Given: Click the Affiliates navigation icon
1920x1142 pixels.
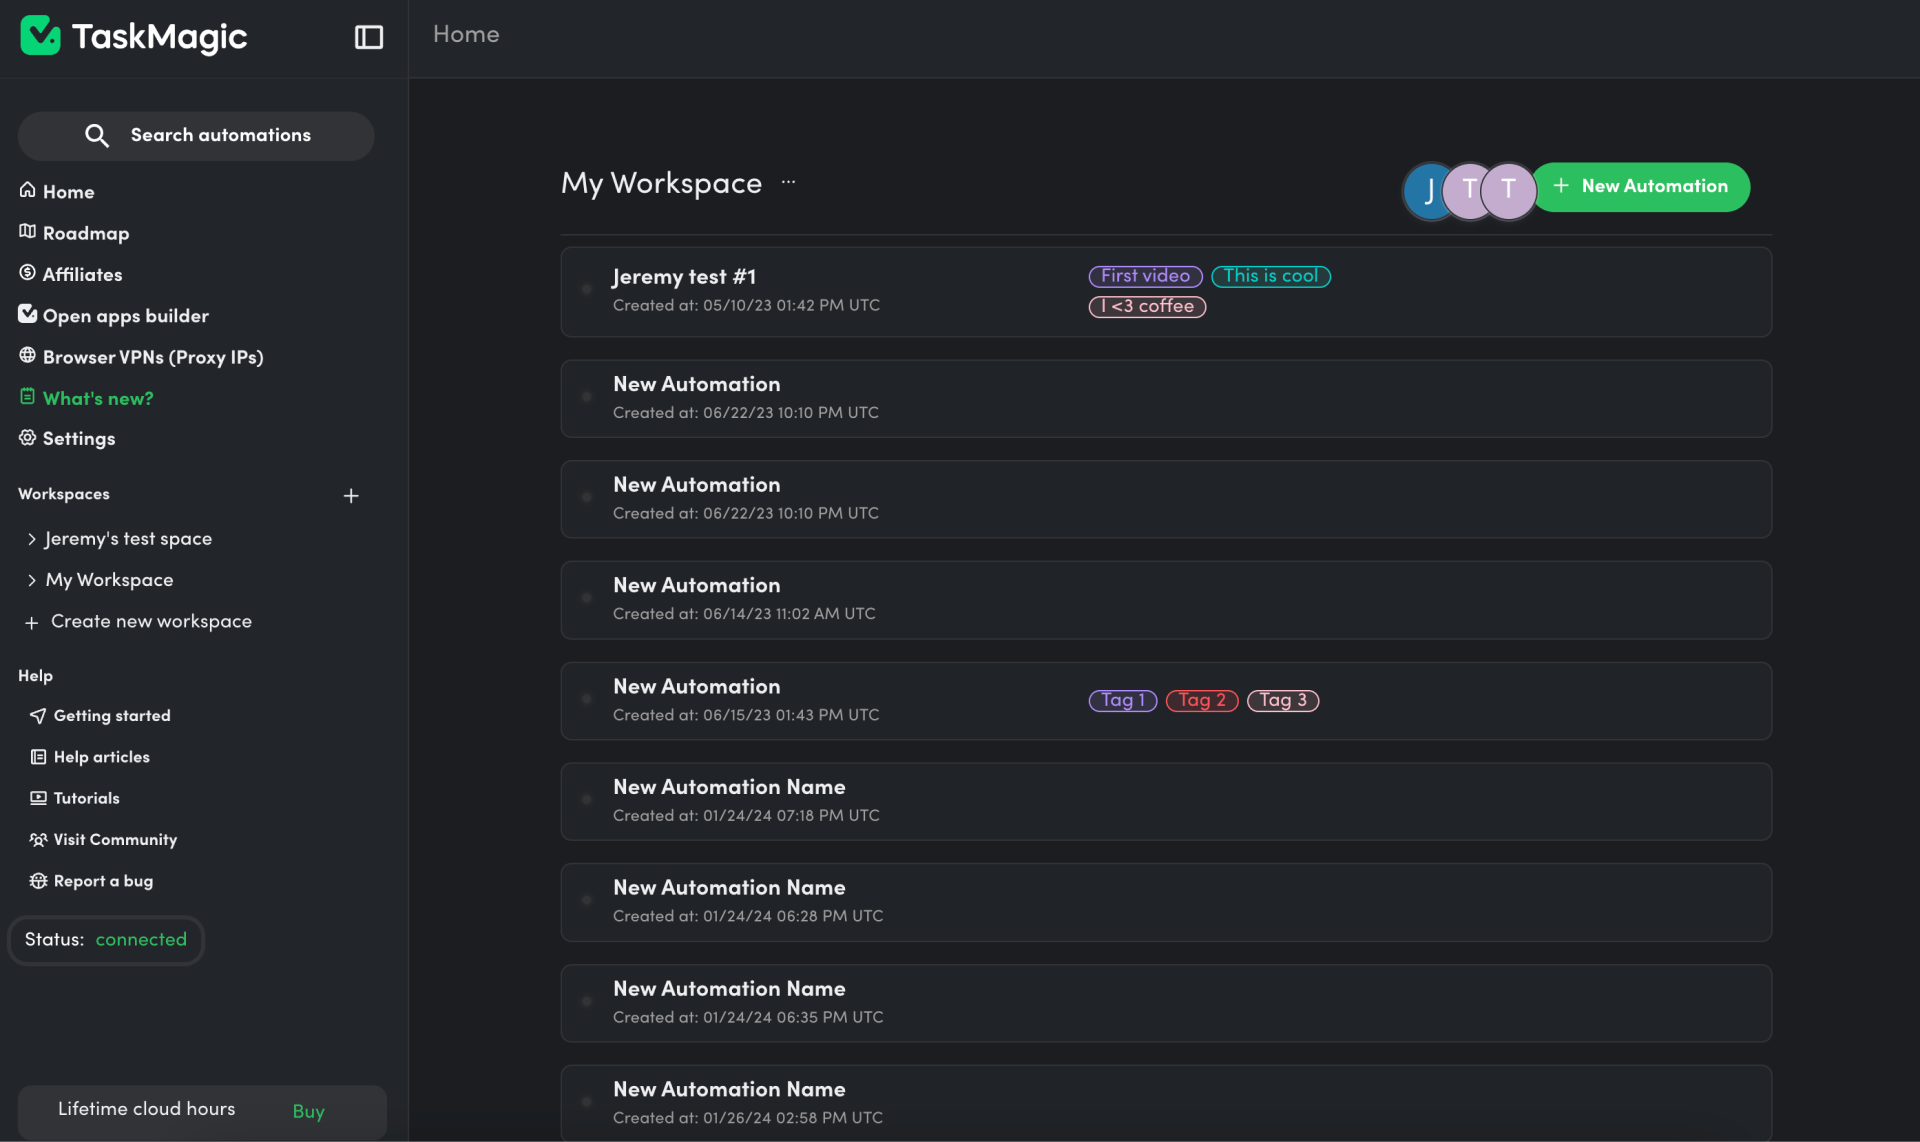Looking at the screenshot, I should coord(27,273).
